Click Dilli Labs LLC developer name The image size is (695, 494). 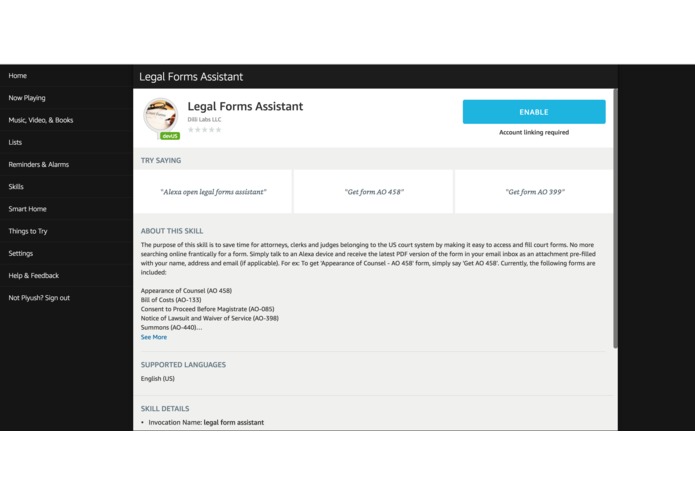204,119
